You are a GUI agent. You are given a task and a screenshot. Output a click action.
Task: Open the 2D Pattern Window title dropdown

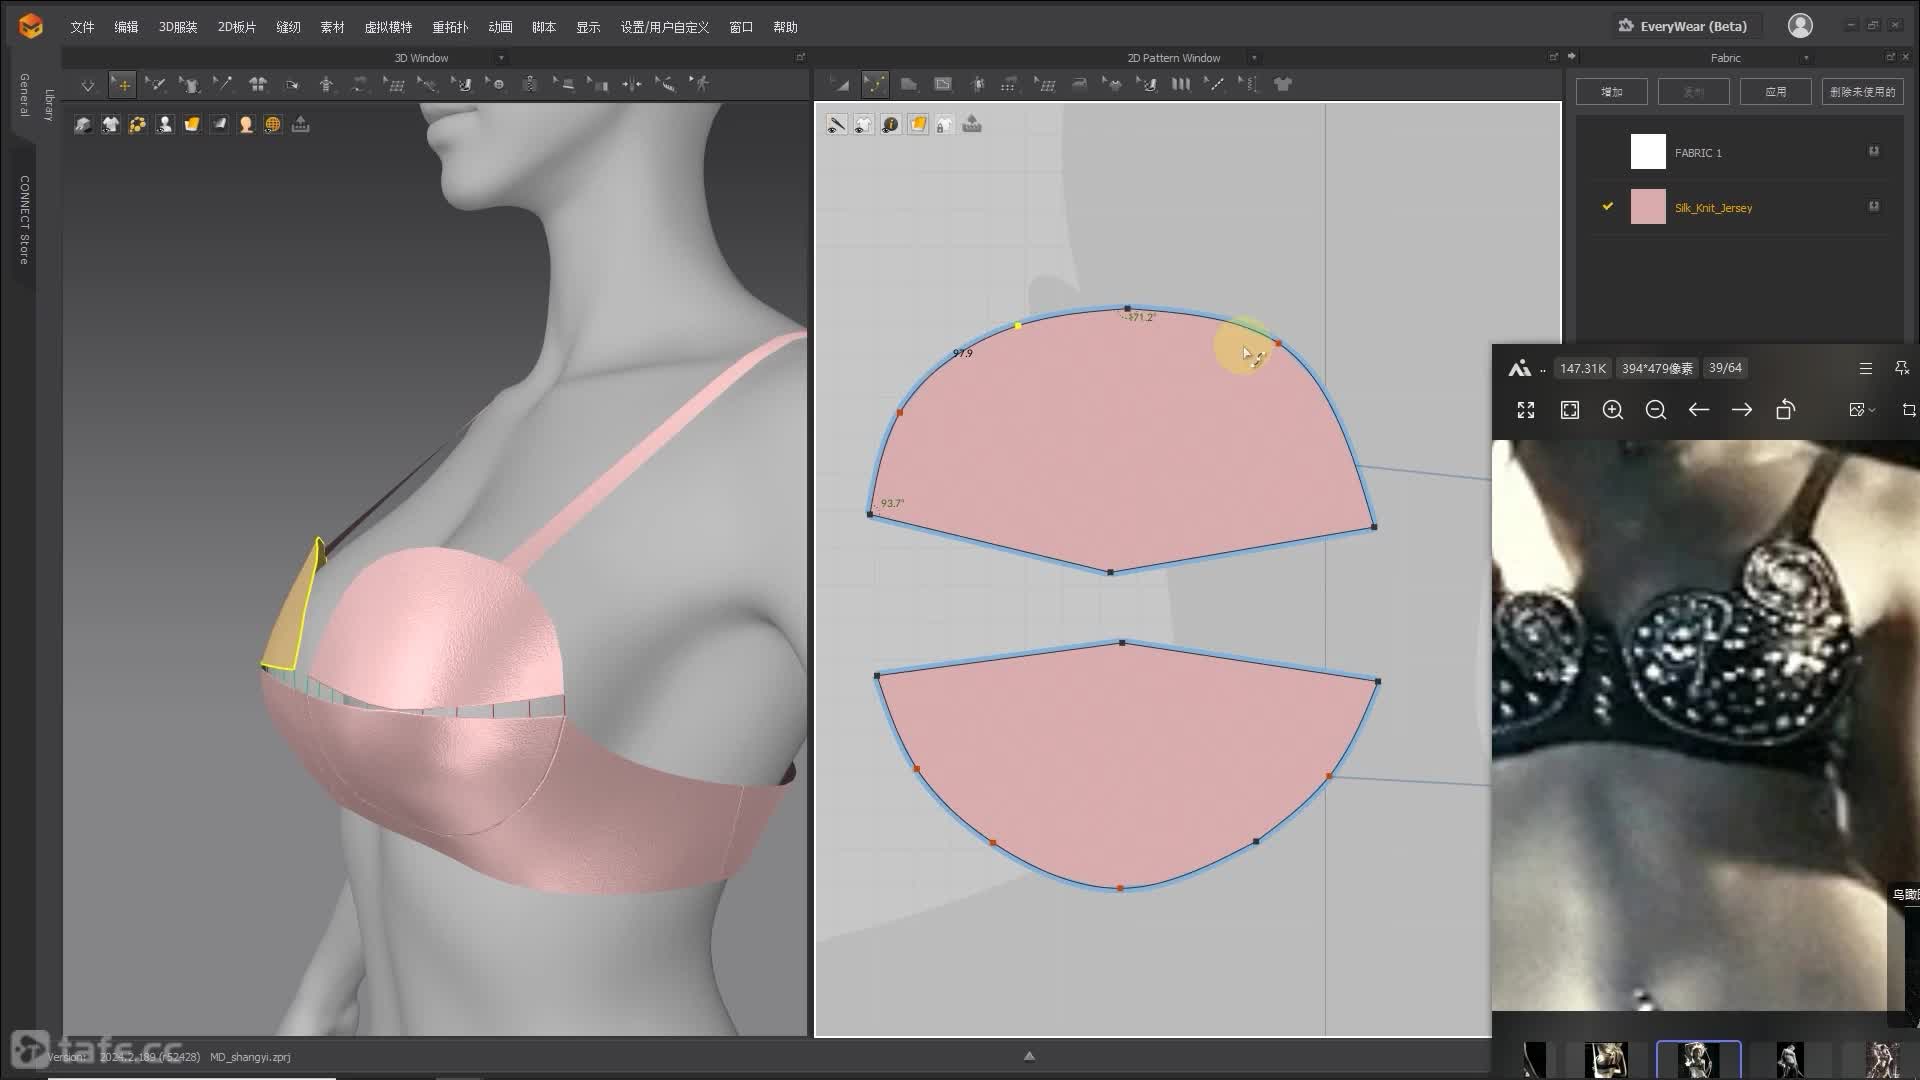[1254, 58]
